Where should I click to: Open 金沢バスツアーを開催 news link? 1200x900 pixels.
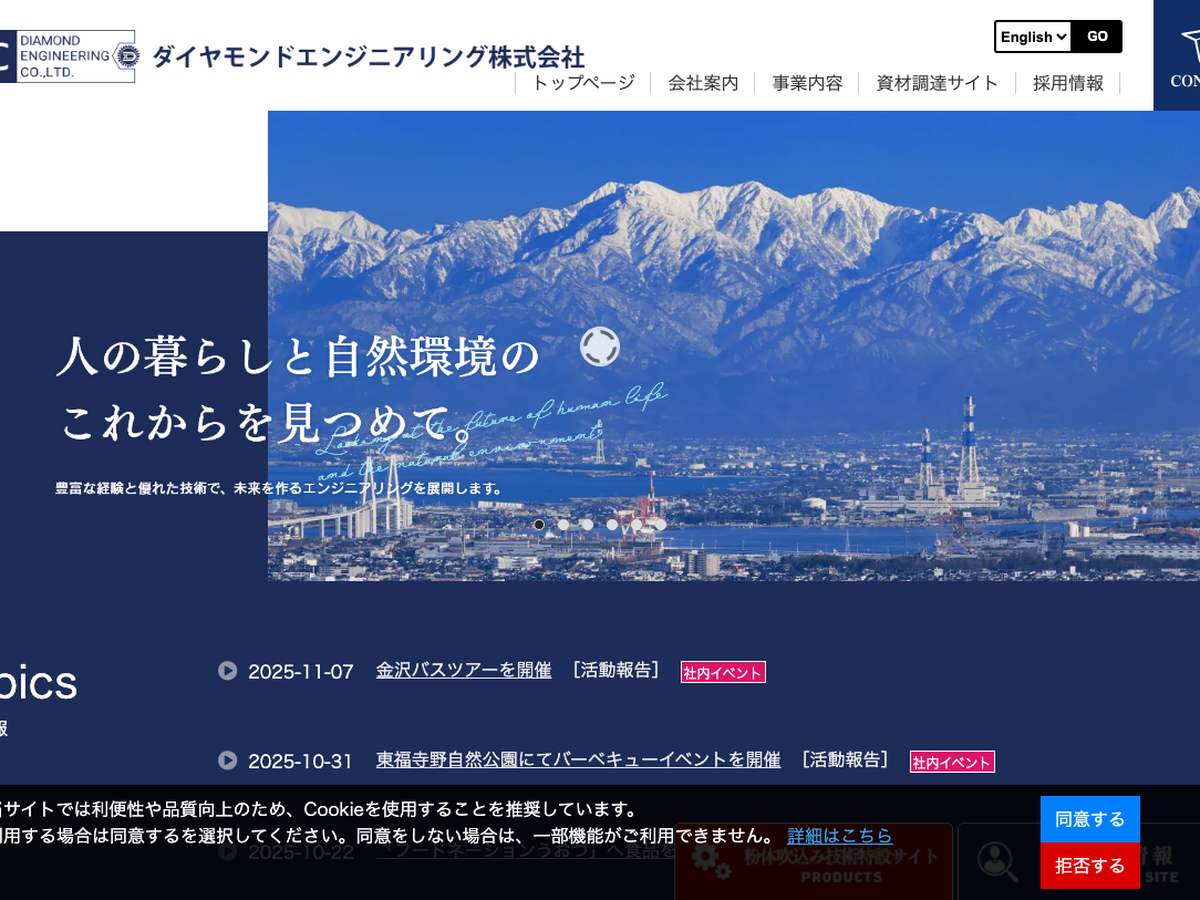(x=463, y=670)
